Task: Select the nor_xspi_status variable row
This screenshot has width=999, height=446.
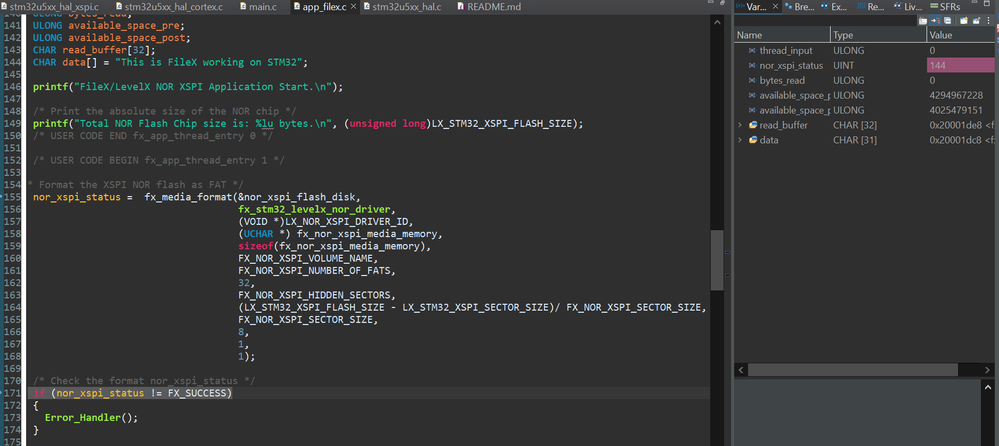Action: coord(865,65)
